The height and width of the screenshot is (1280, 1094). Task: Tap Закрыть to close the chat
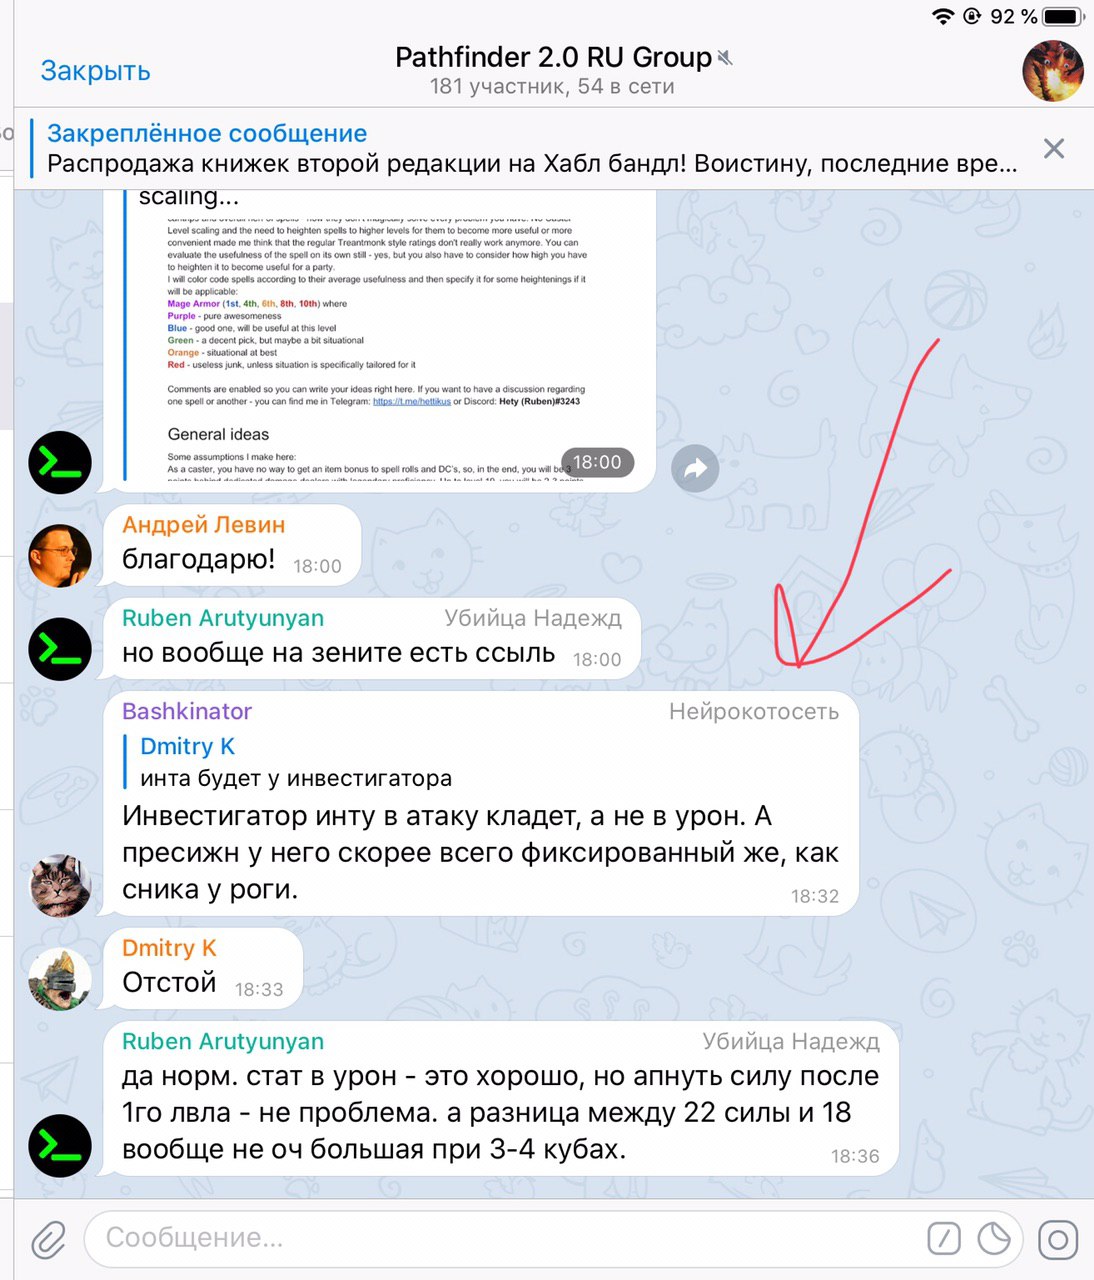pyautogui.click(x=95, y=71)
